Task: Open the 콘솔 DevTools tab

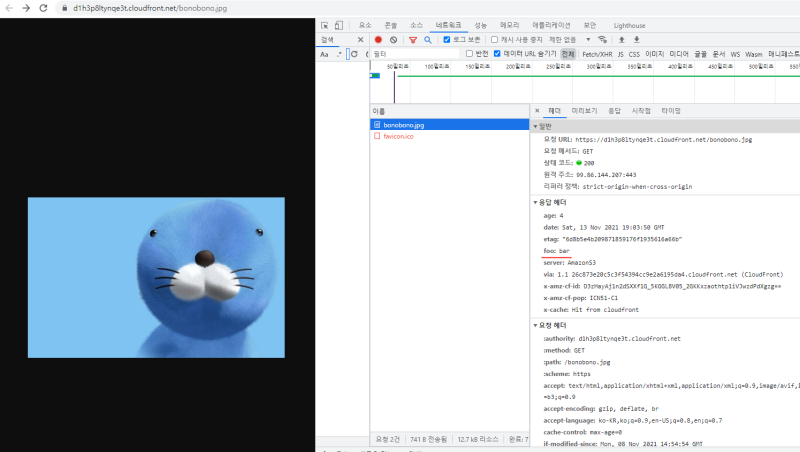Action: click(390, 25)
